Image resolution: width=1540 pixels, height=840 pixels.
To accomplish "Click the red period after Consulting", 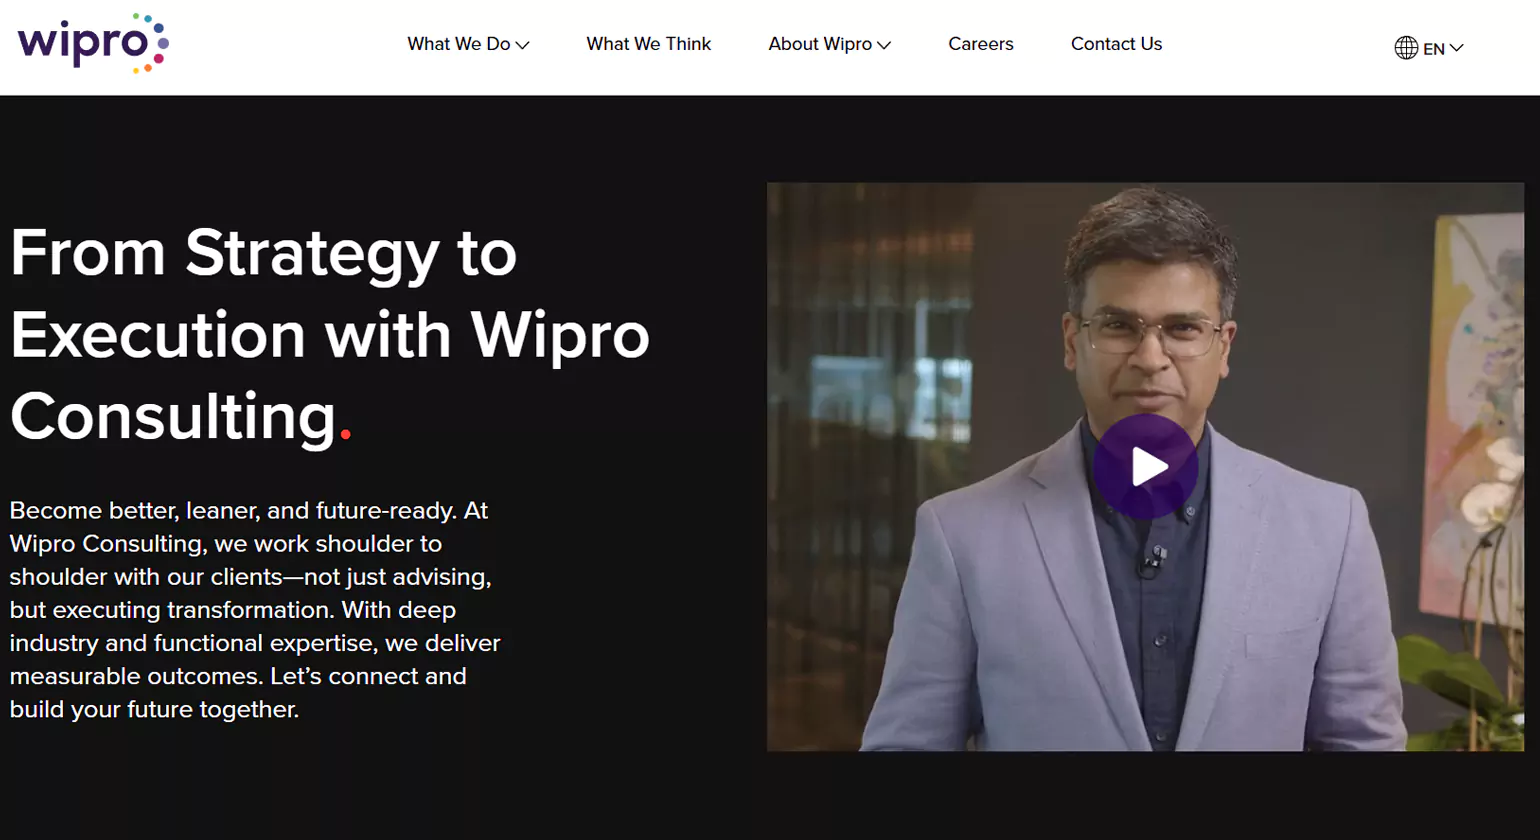I will click(345, 434).
